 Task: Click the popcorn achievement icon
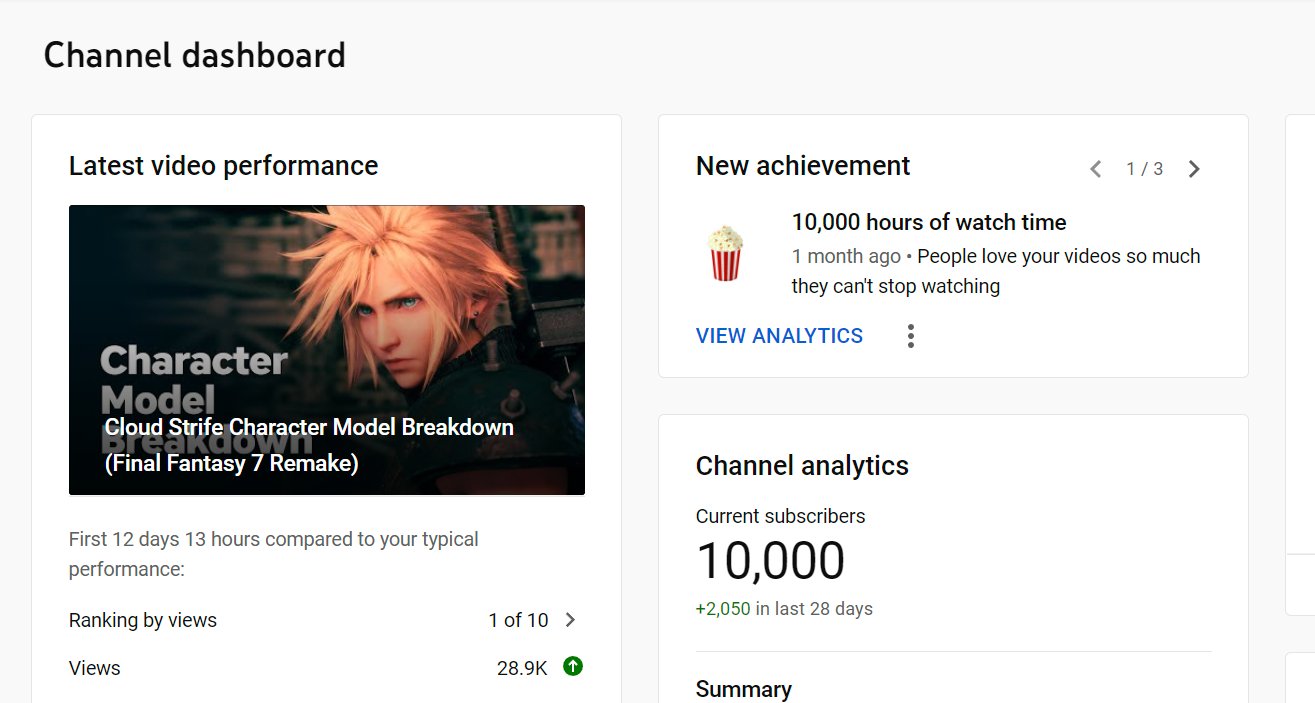tap(725, 253)
